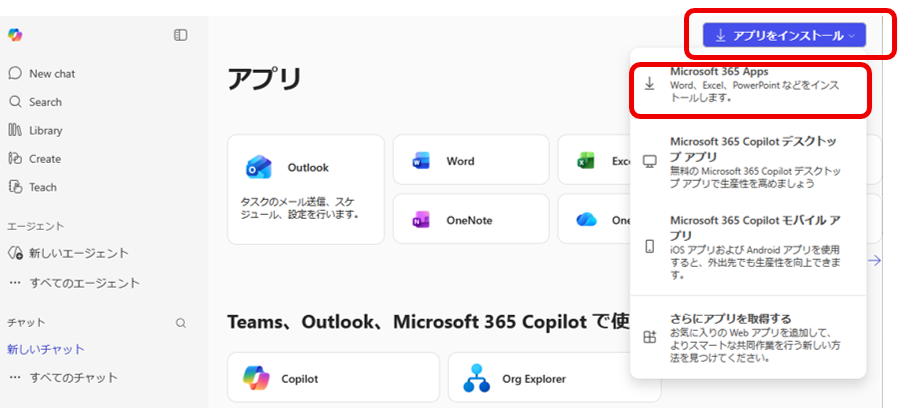908x420 pixels.
Task: Choose さらにアプリを取得する menu entry
Action: click(x=749, y=337)
